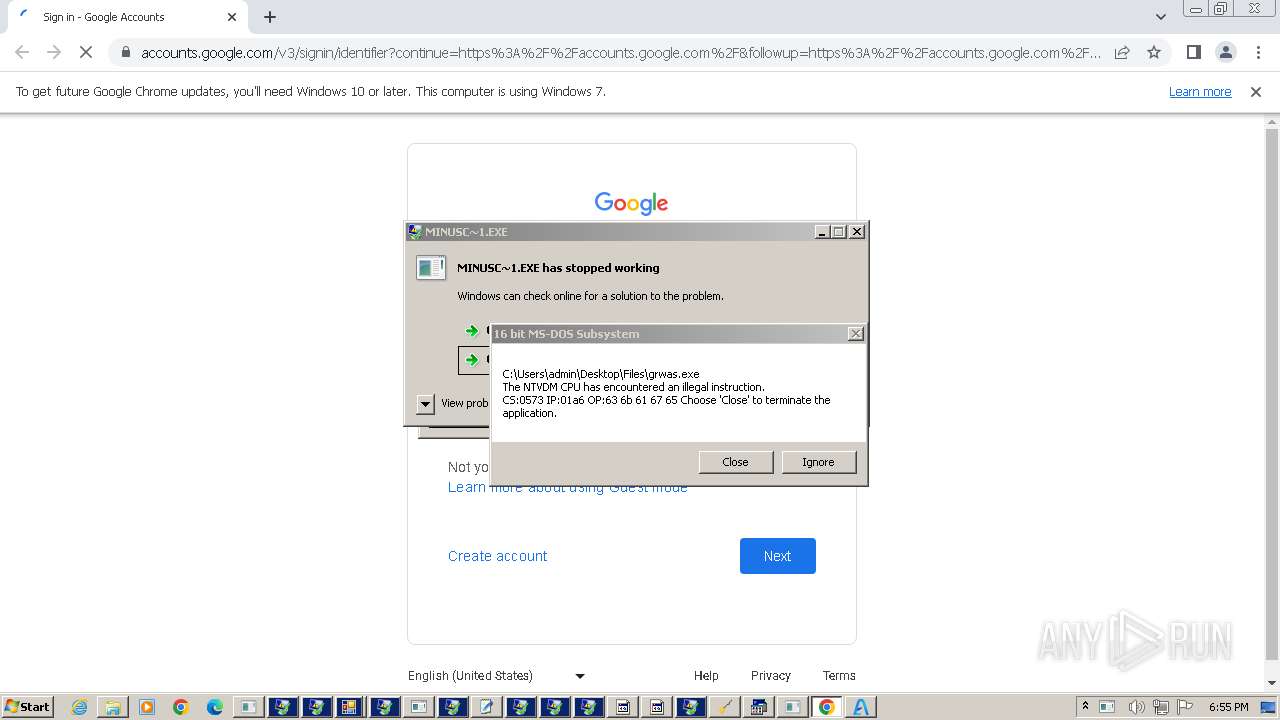Open Microsoft Edge from the taskbar
This screenshot has height=720, width=1280.
click(215, 707)
